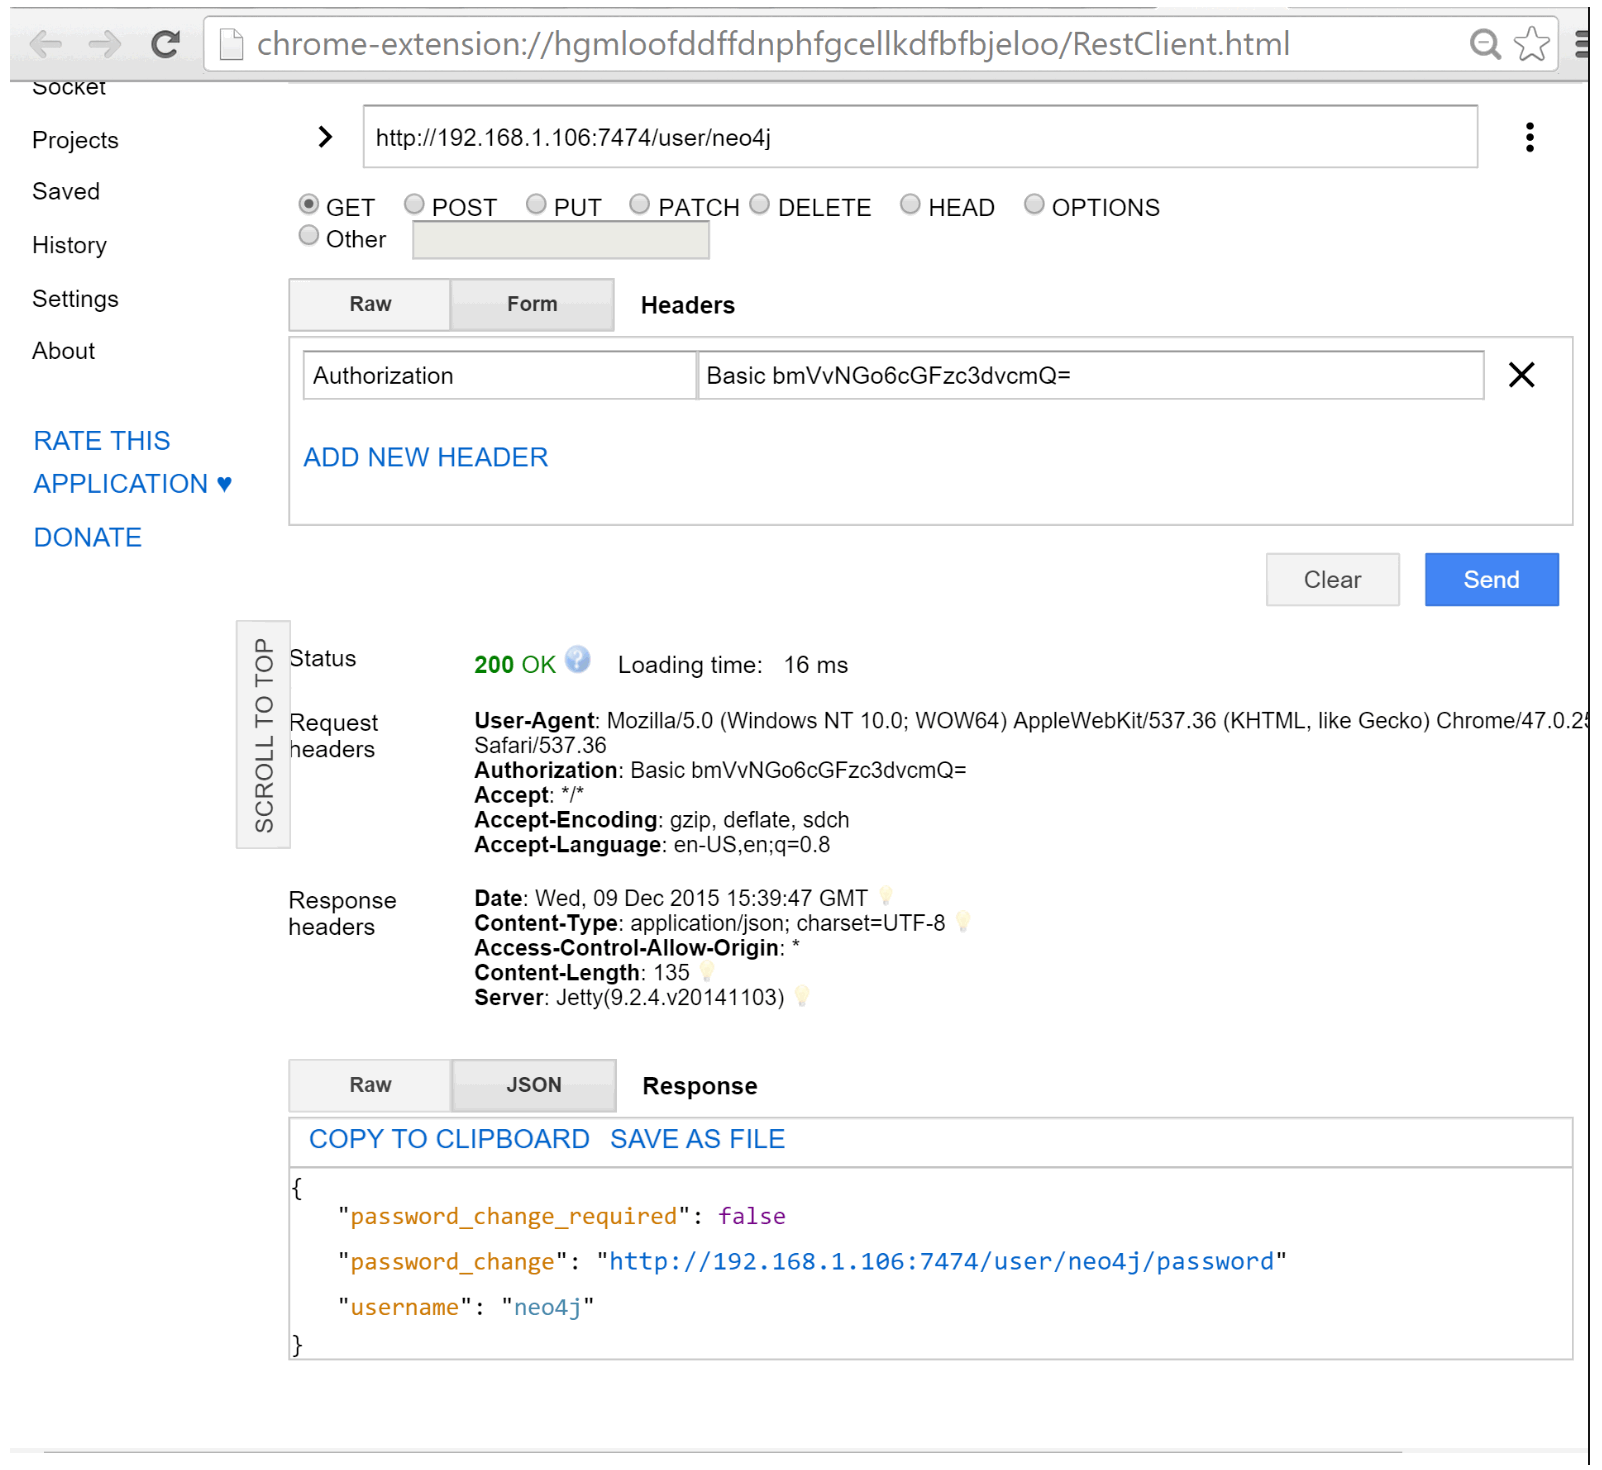
Task: Click the Clear button
Action: tap(1332, 580)
